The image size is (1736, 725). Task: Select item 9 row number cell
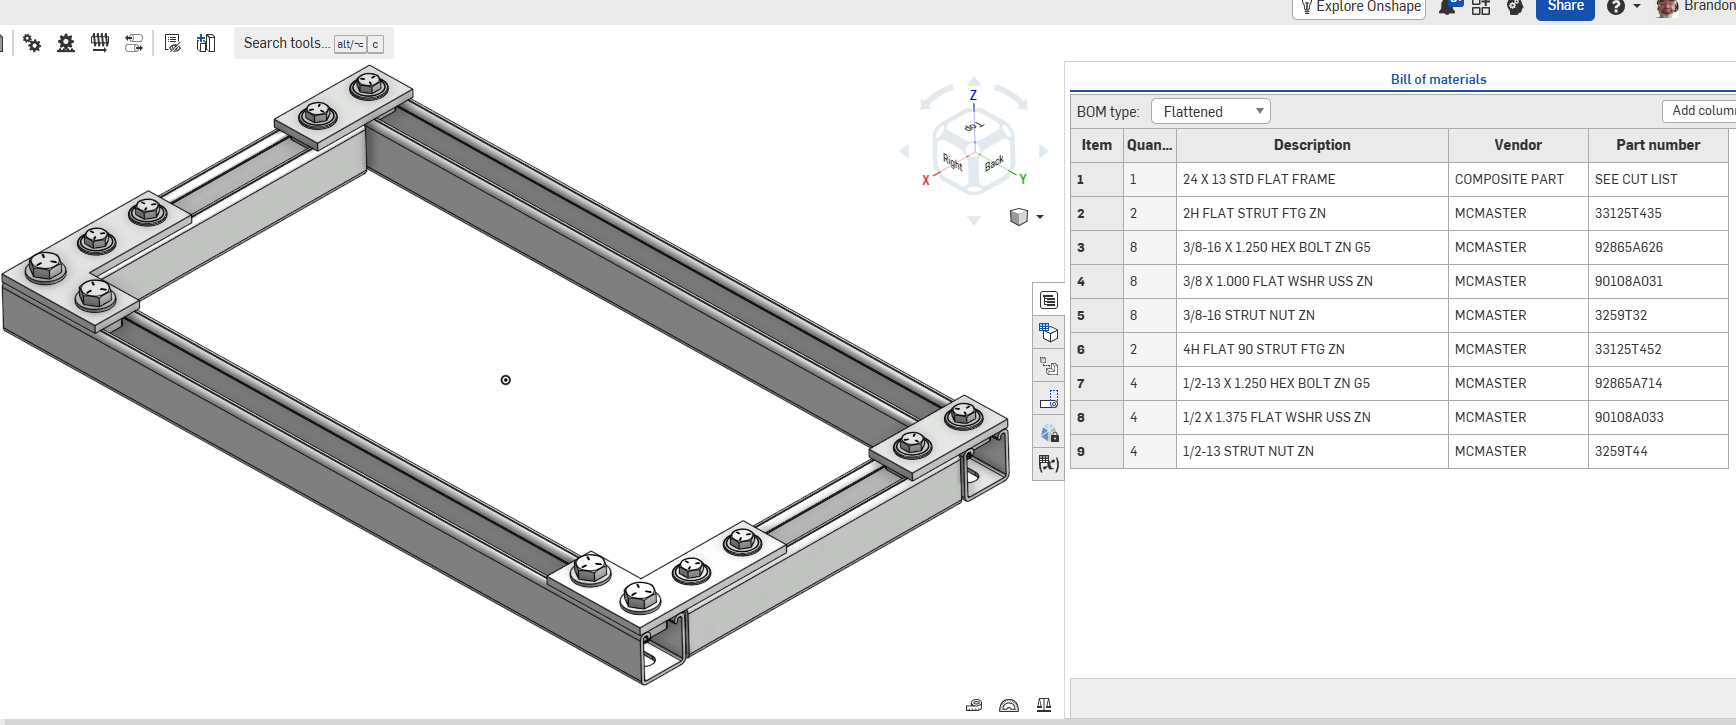[x=1096, y=451]
